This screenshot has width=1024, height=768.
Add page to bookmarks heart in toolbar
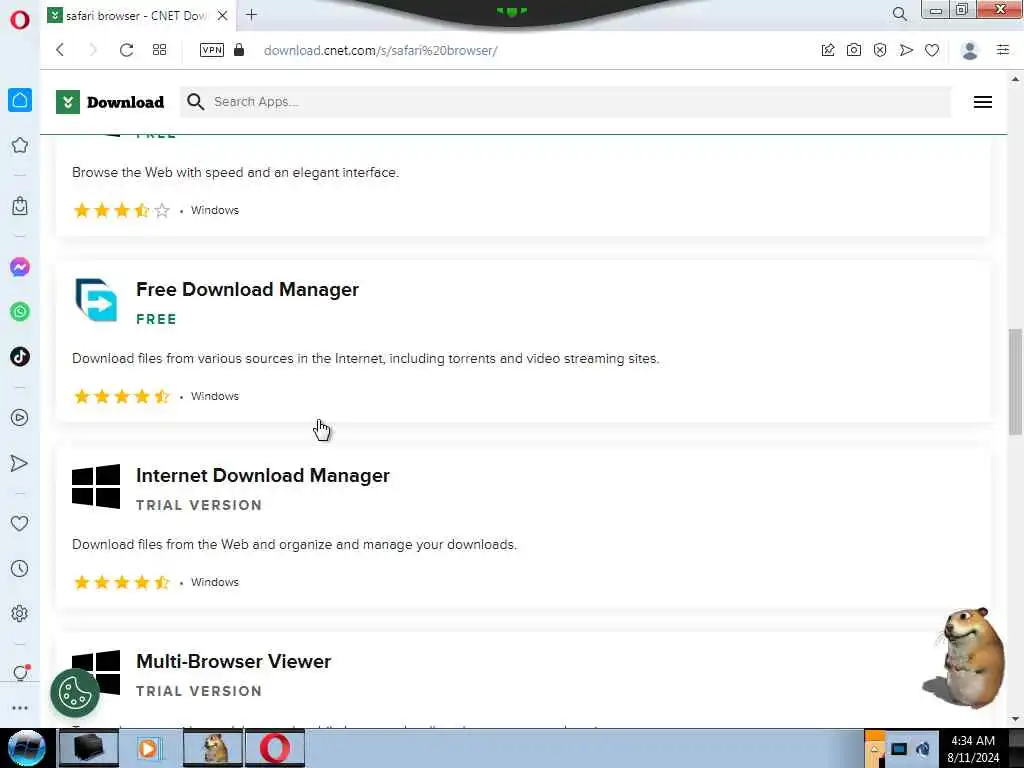932,50
